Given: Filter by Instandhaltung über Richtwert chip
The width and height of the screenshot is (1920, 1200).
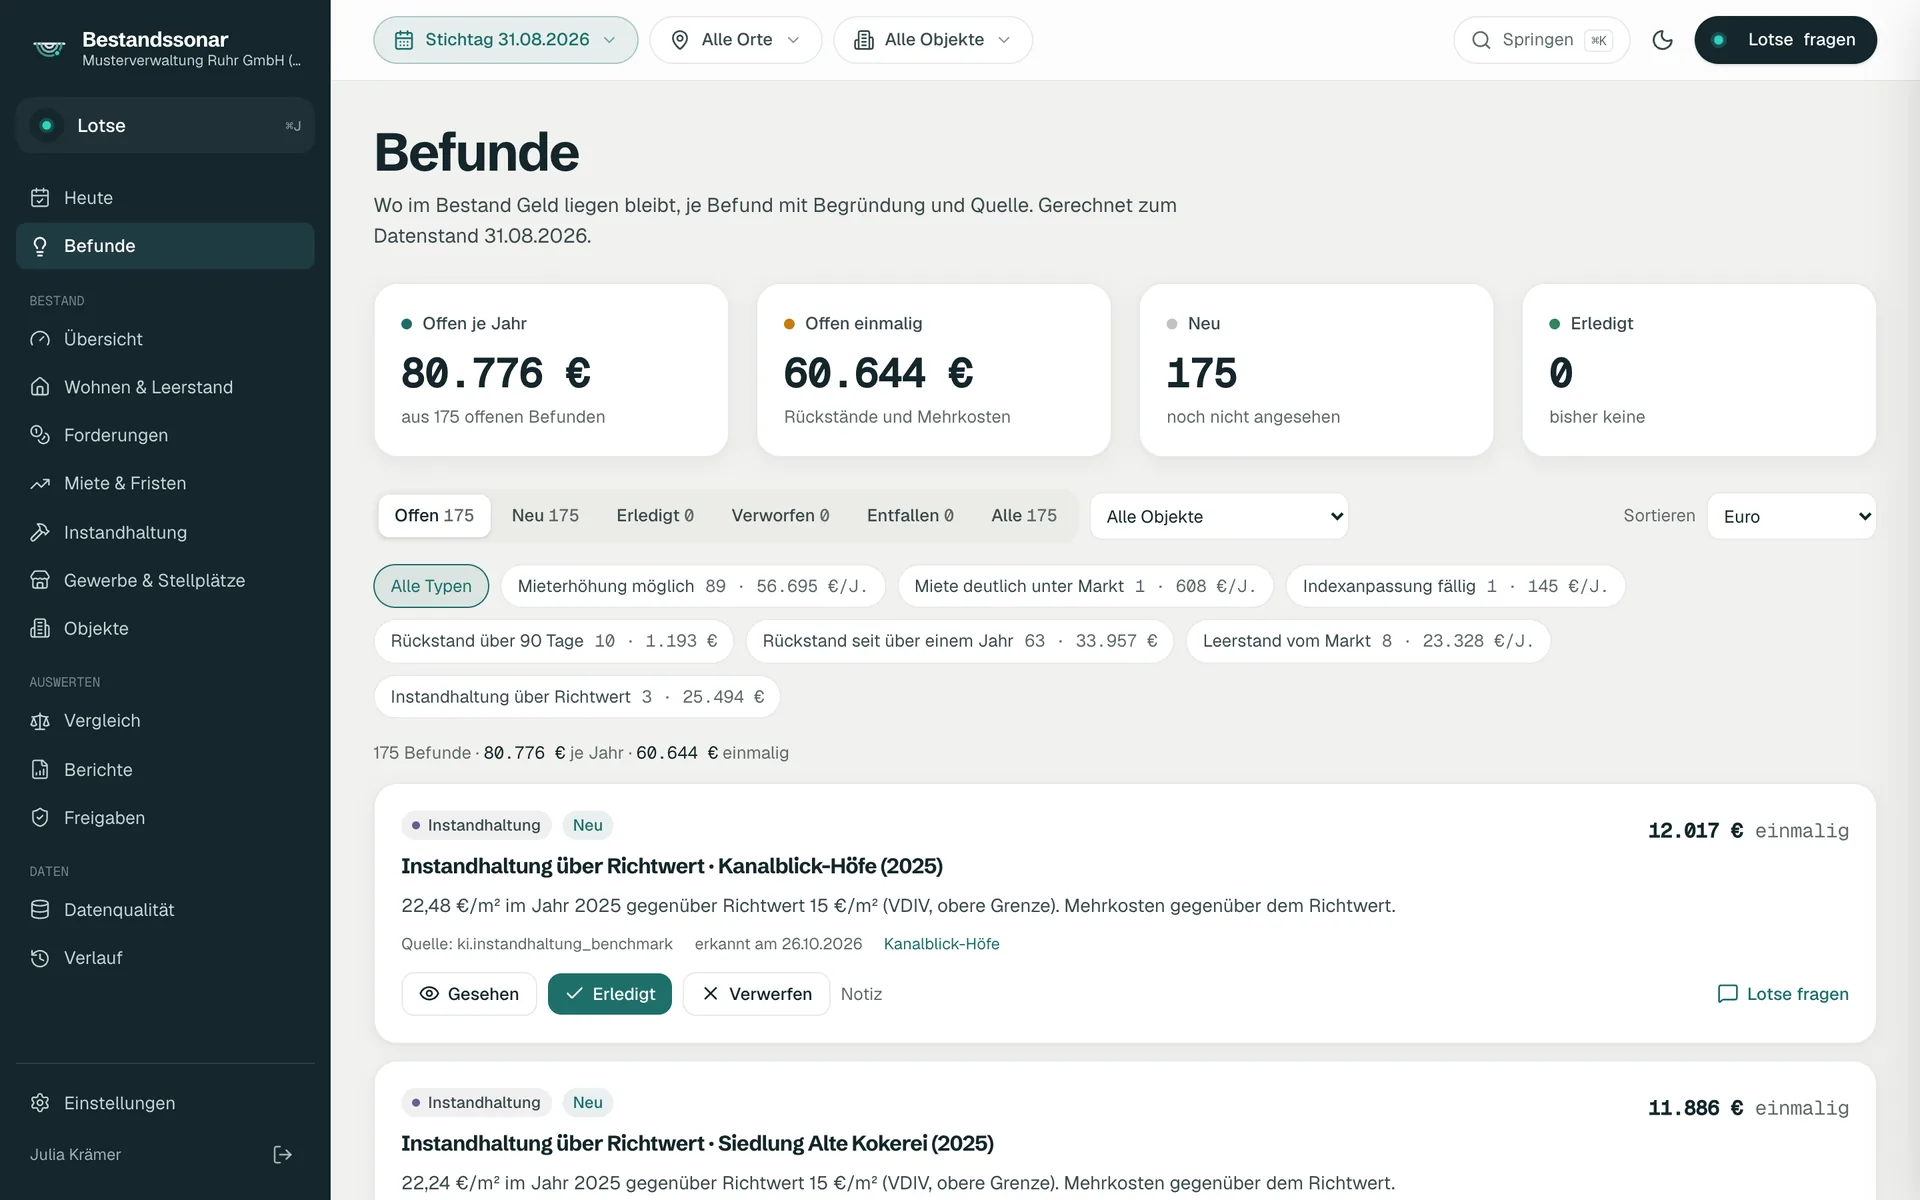Looking at the screenshot, I should pos(577,697).
